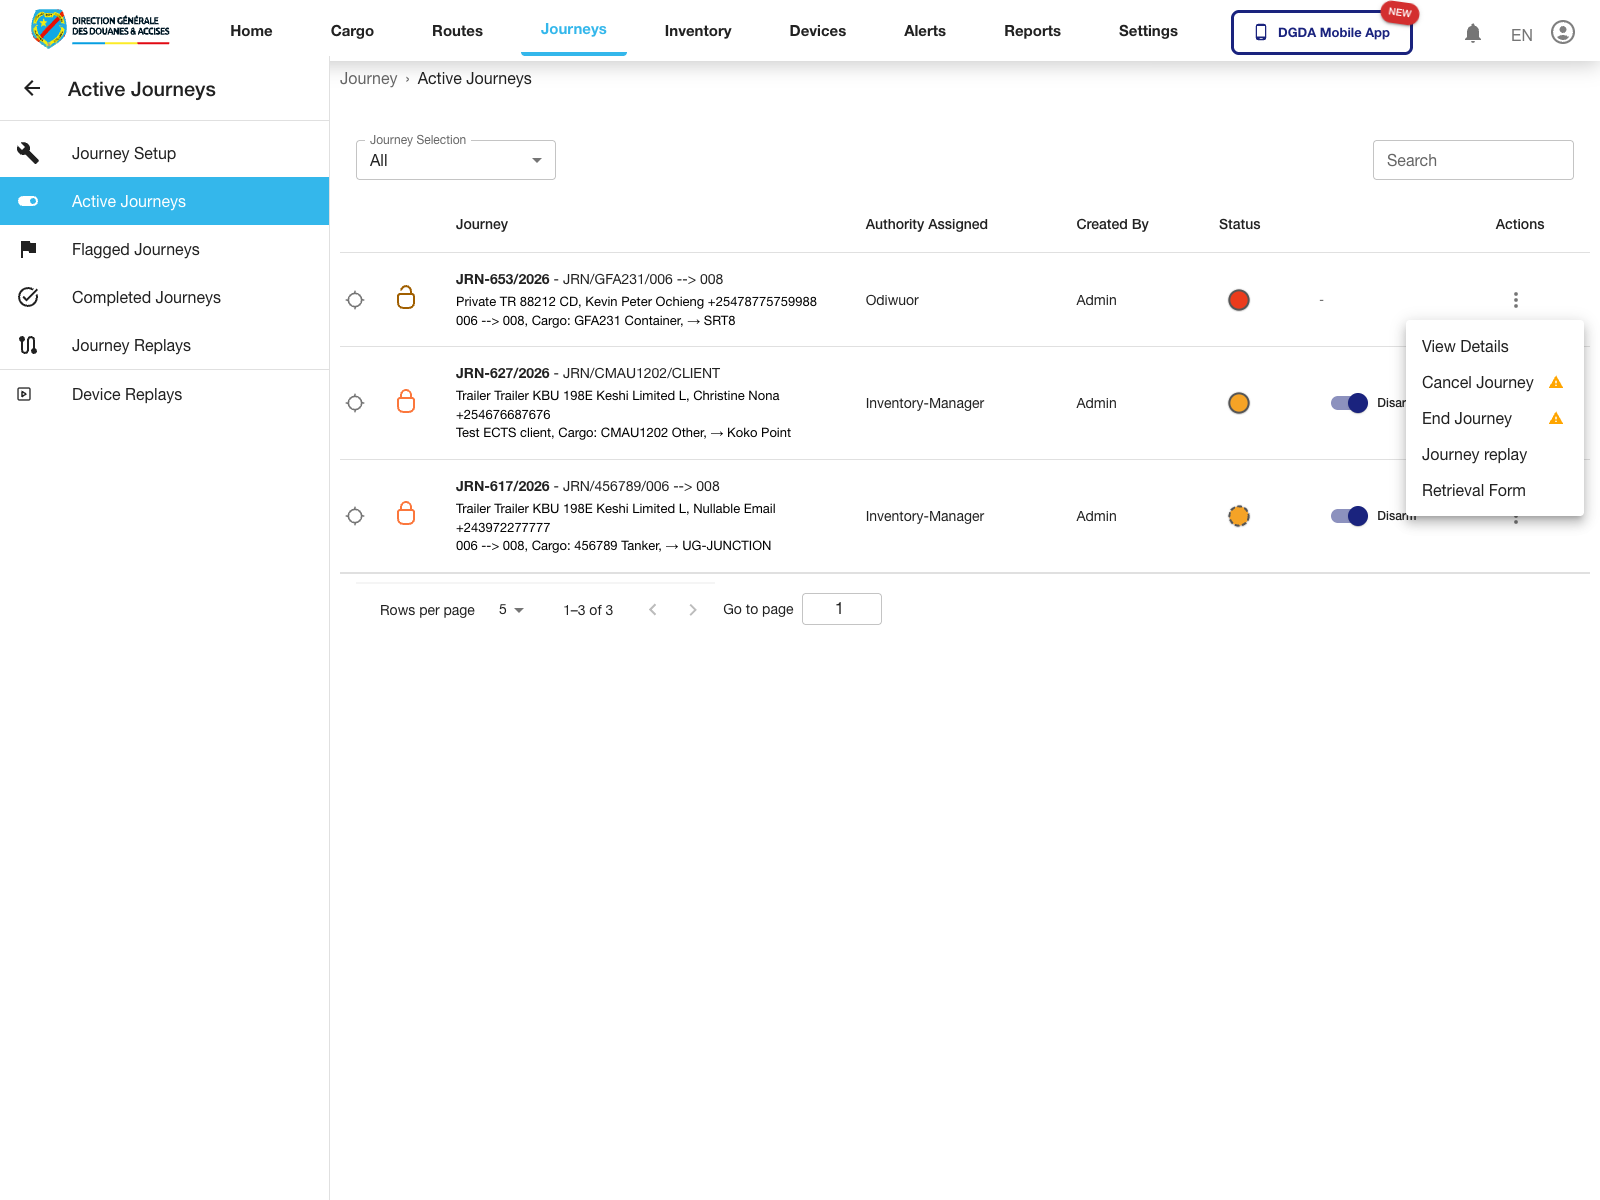Open the user account profile icon
The width and height of the screenshot is (1600, 1200).
coord(1562,33)
